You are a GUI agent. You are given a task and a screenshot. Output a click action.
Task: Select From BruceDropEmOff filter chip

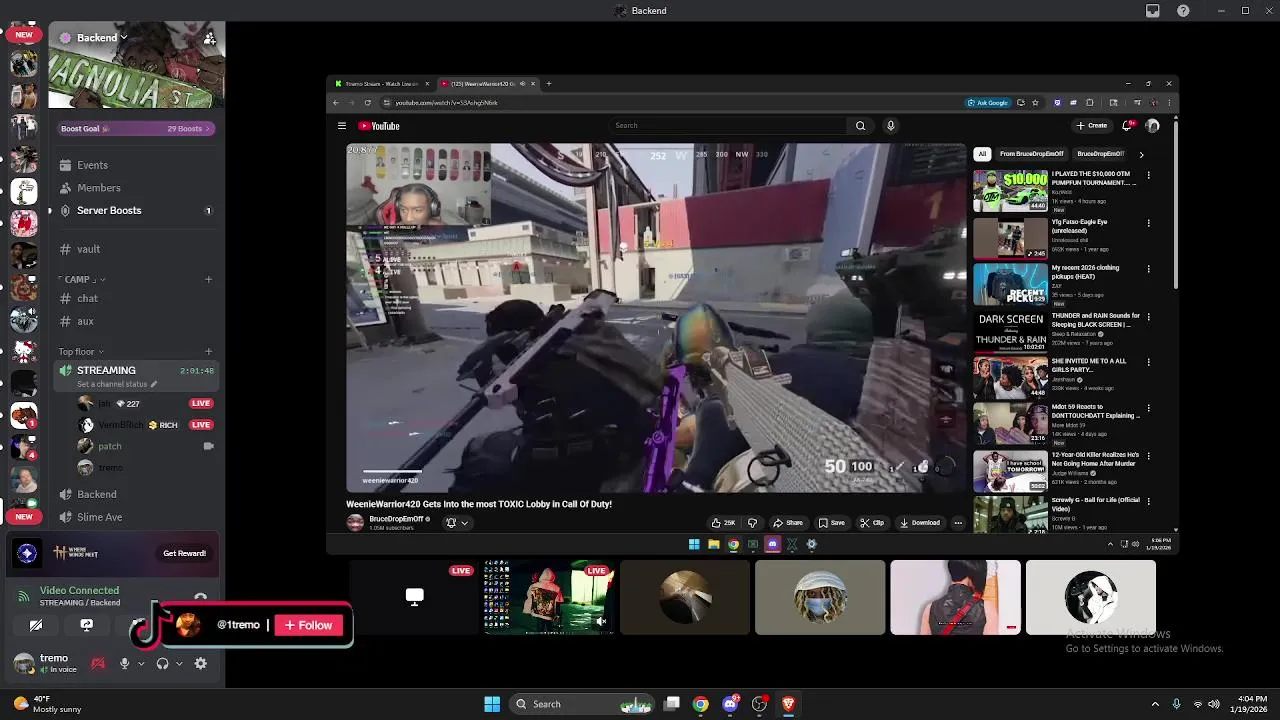point(1031,154)
